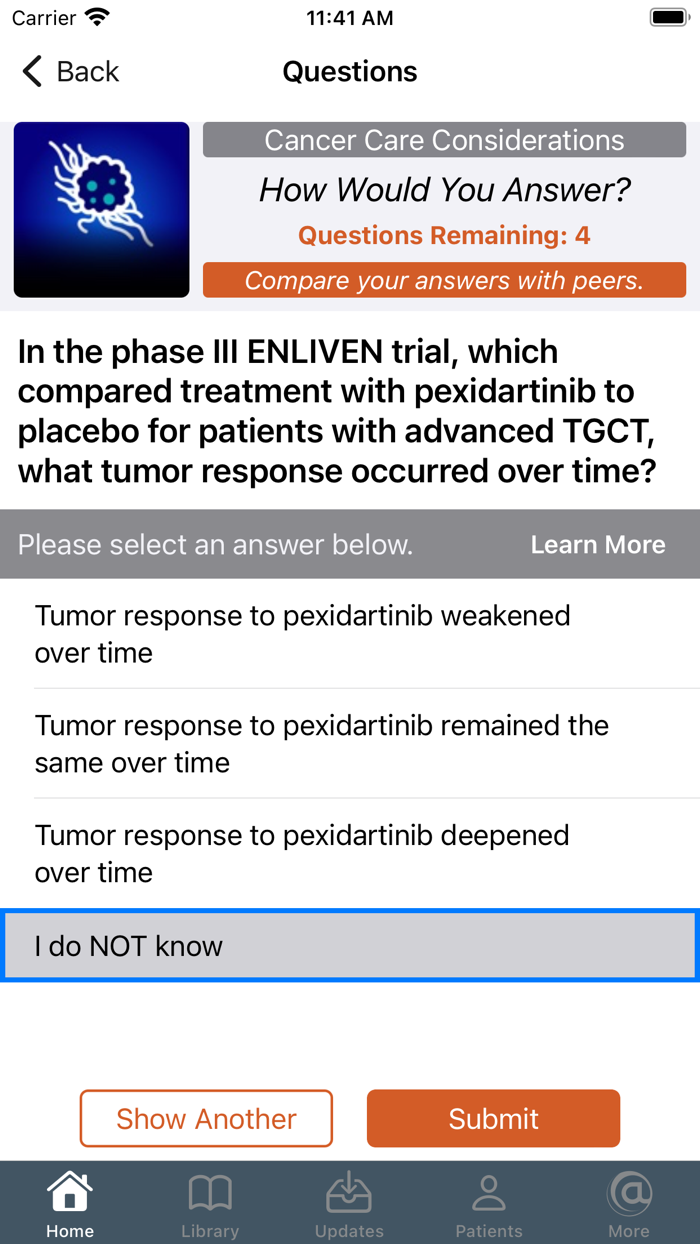Select "remained the same over time" answer
The width and height of the screenshot is (700, 1244).
click(349, 744)
